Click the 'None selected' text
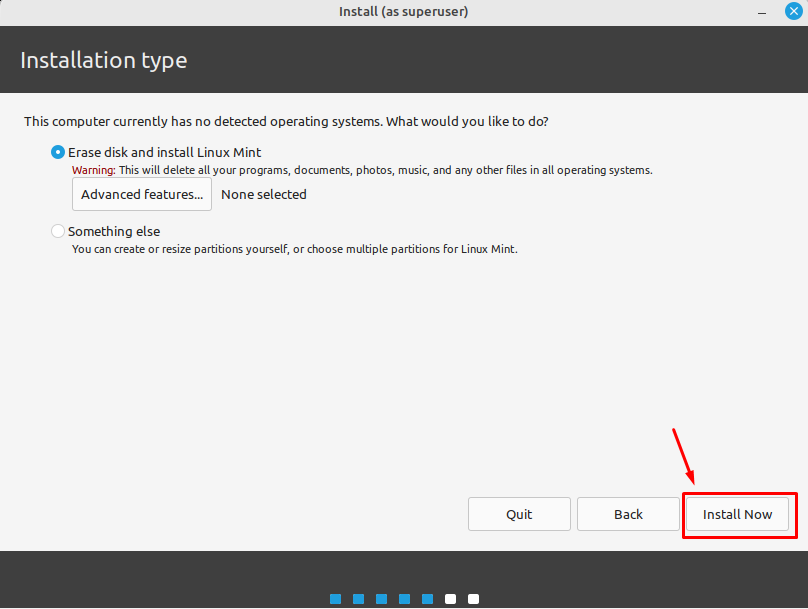Image resolution: width=808 pixels, height=609 pixels. 264,194
